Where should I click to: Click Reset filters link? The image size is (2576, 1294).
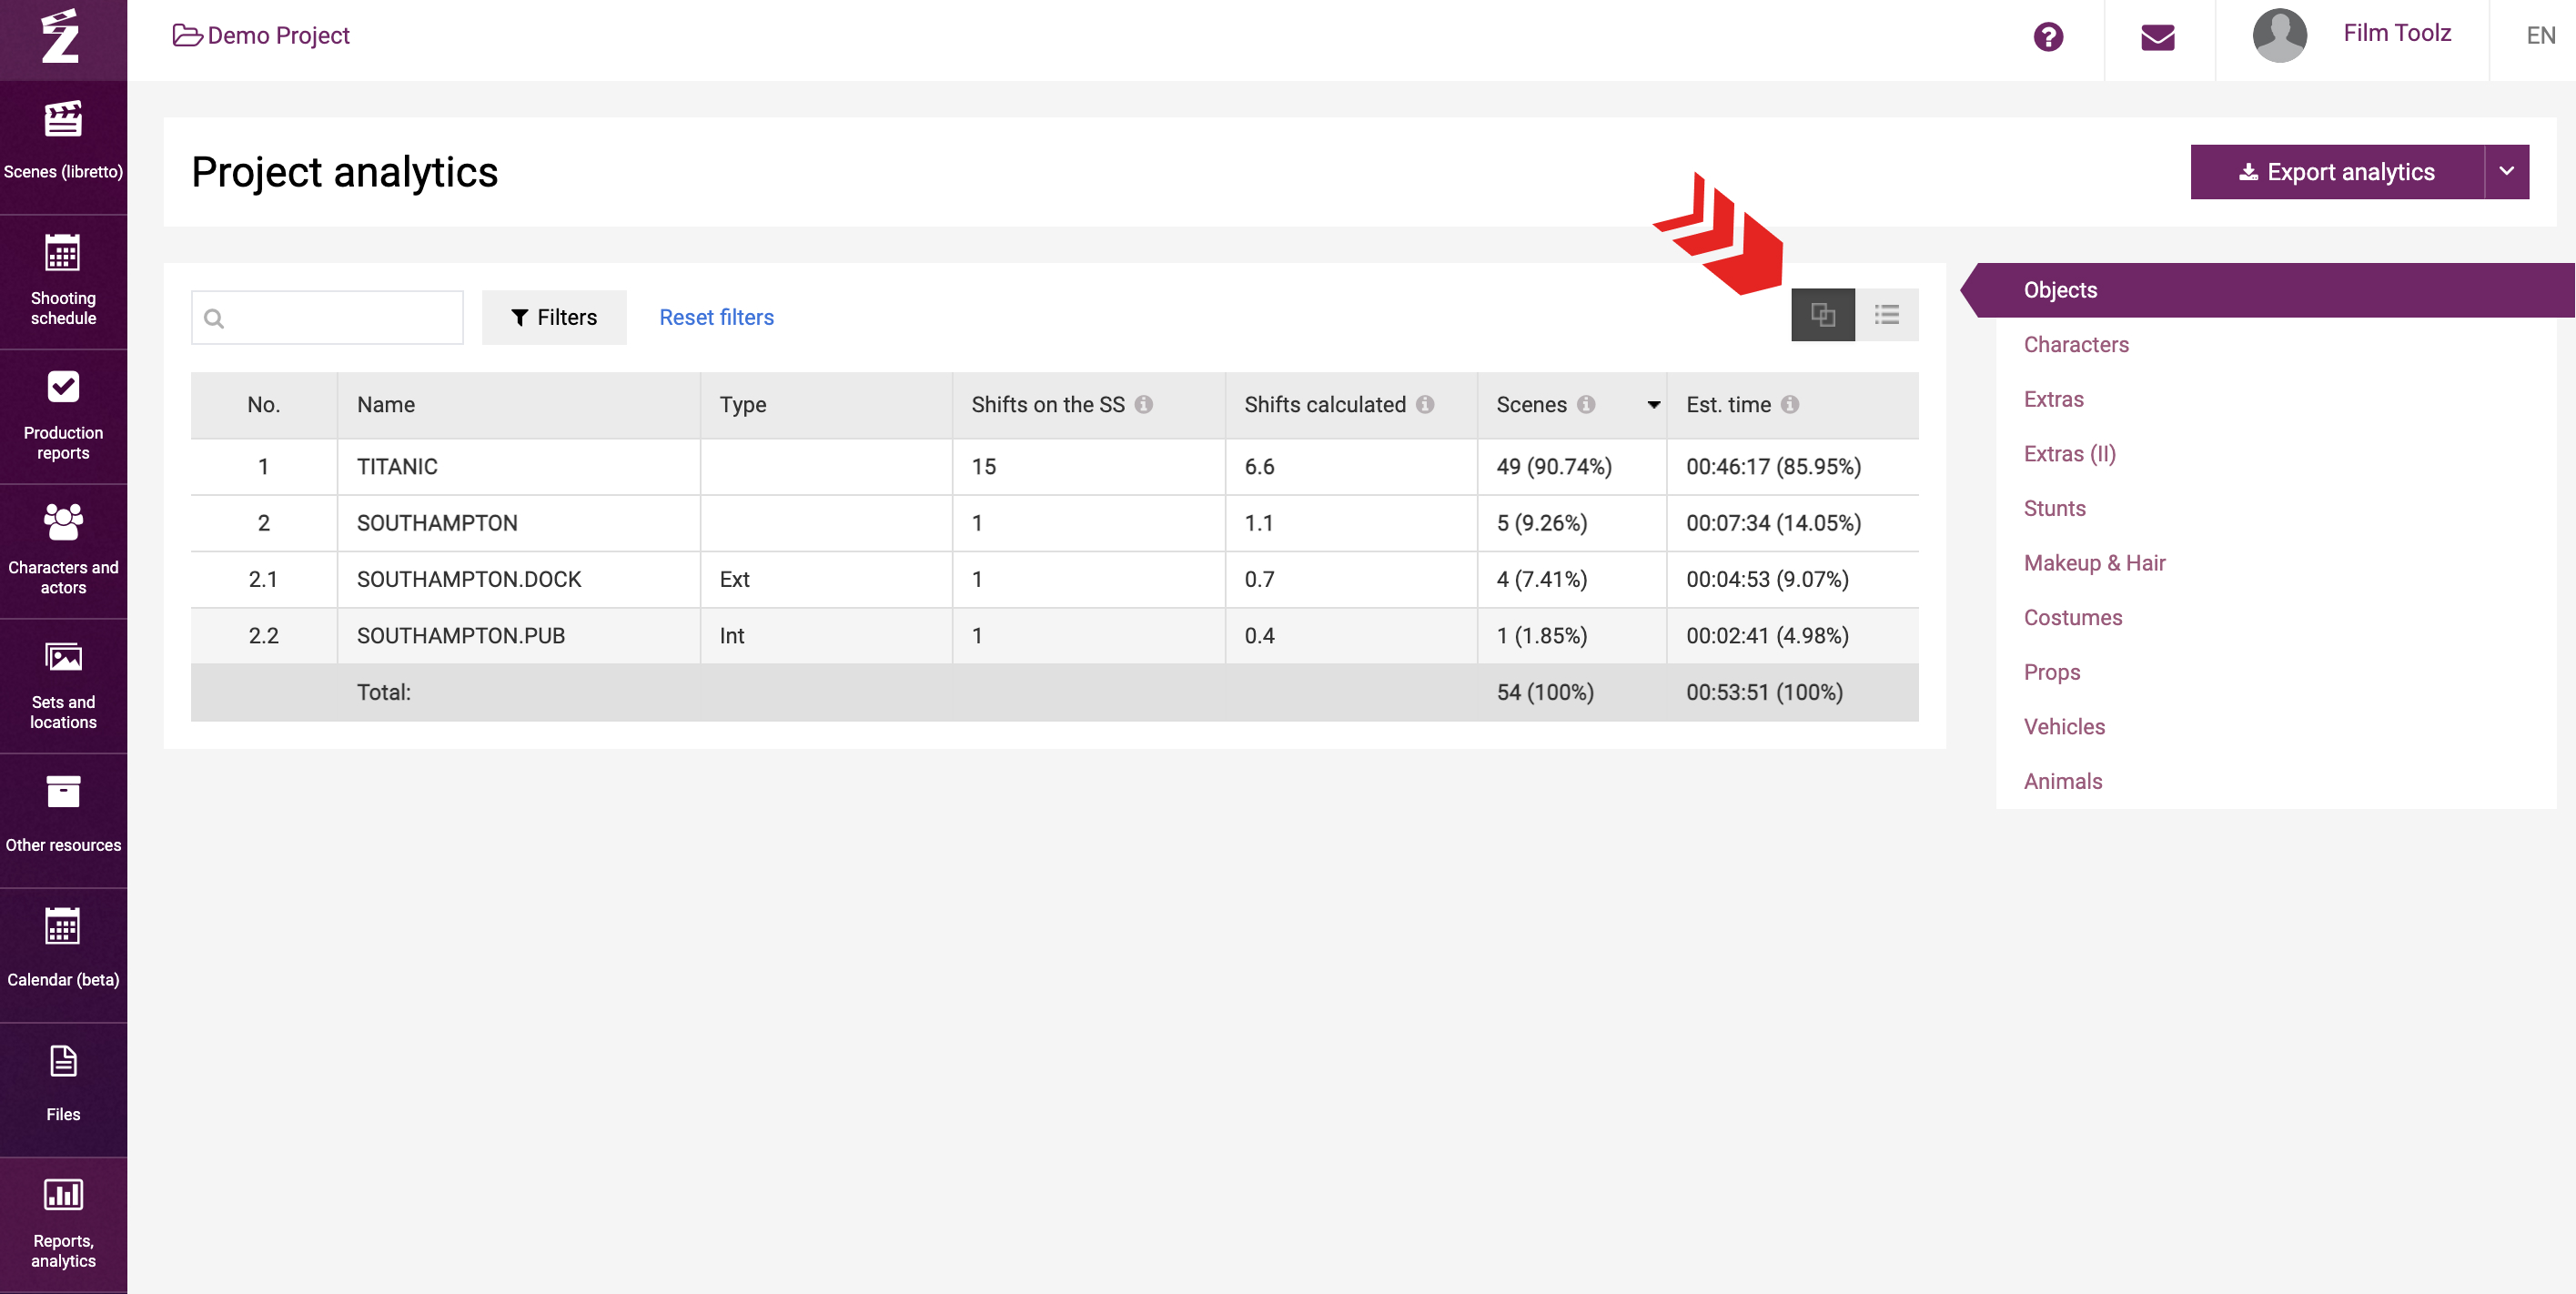[x=716, y=317]
